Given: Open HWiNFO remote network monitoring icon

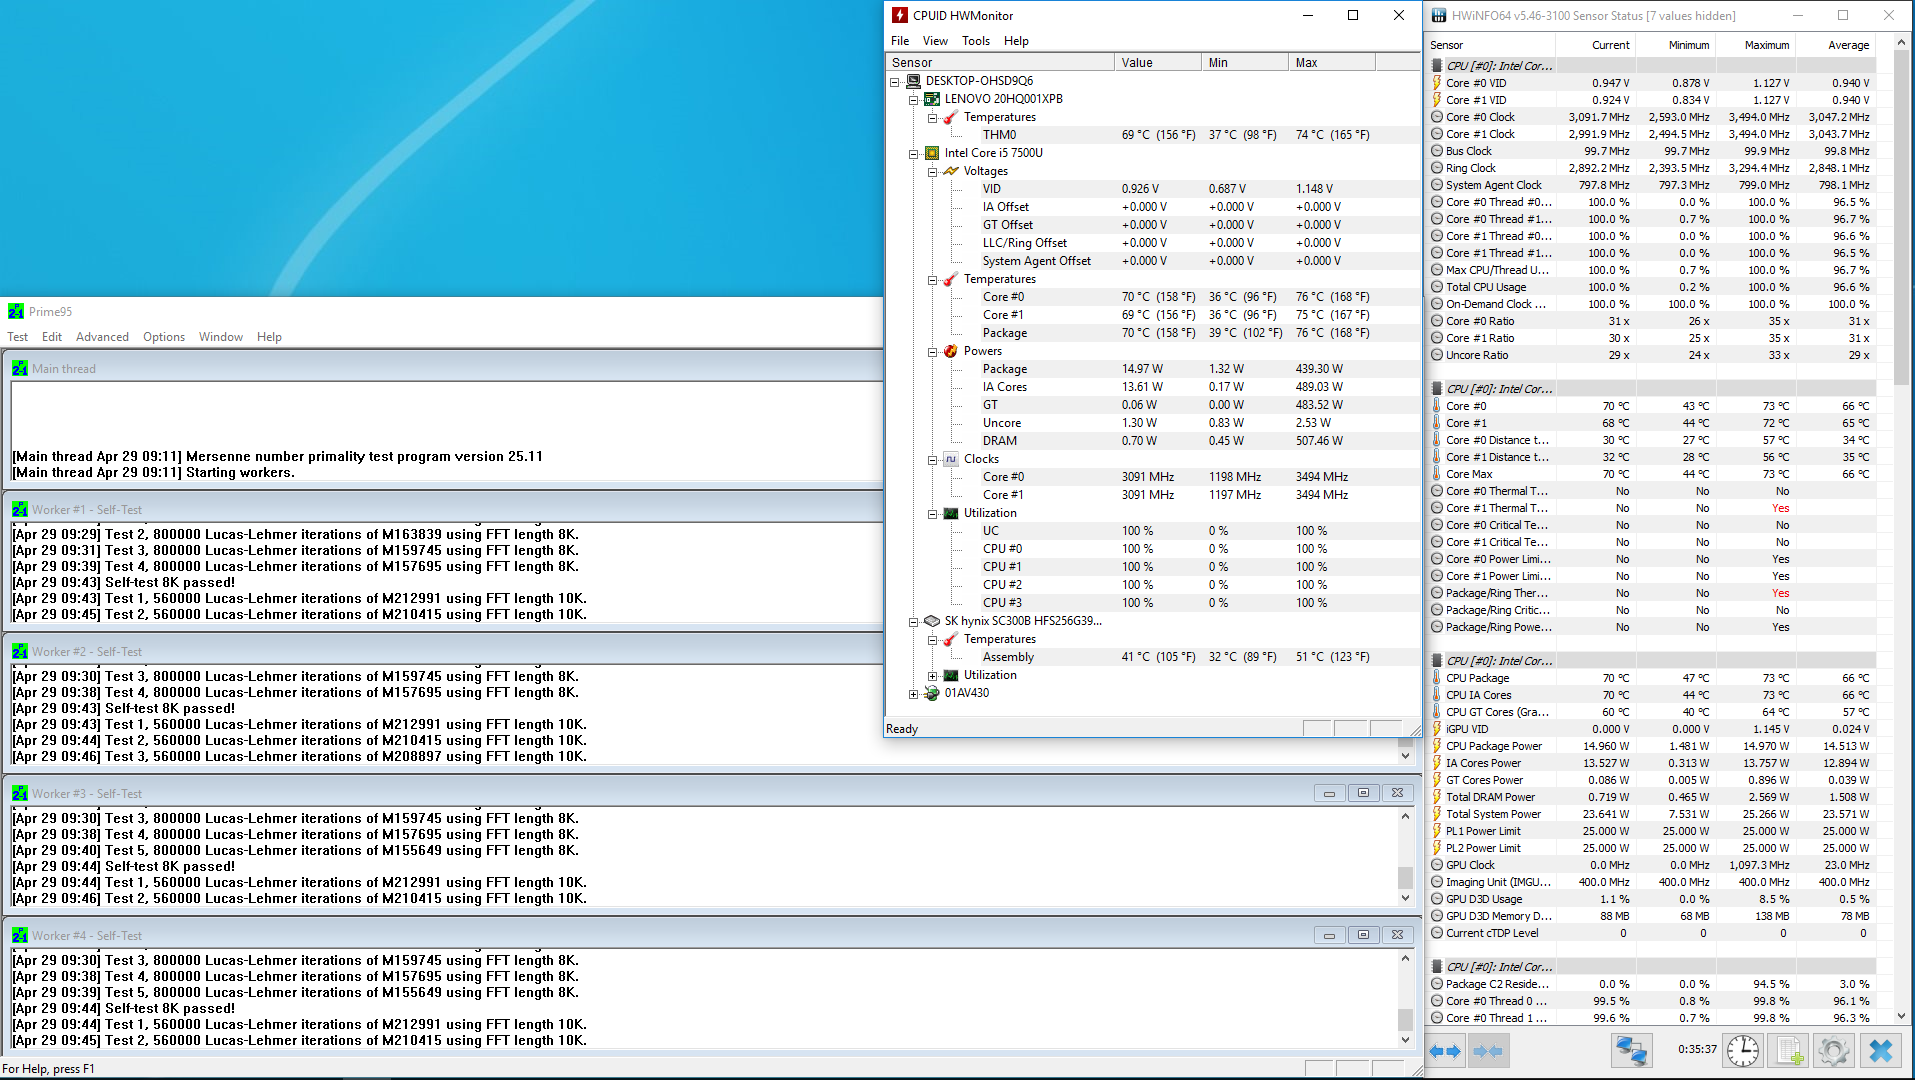Looking at the screenshot, I should click(x=1631, y=1051).
